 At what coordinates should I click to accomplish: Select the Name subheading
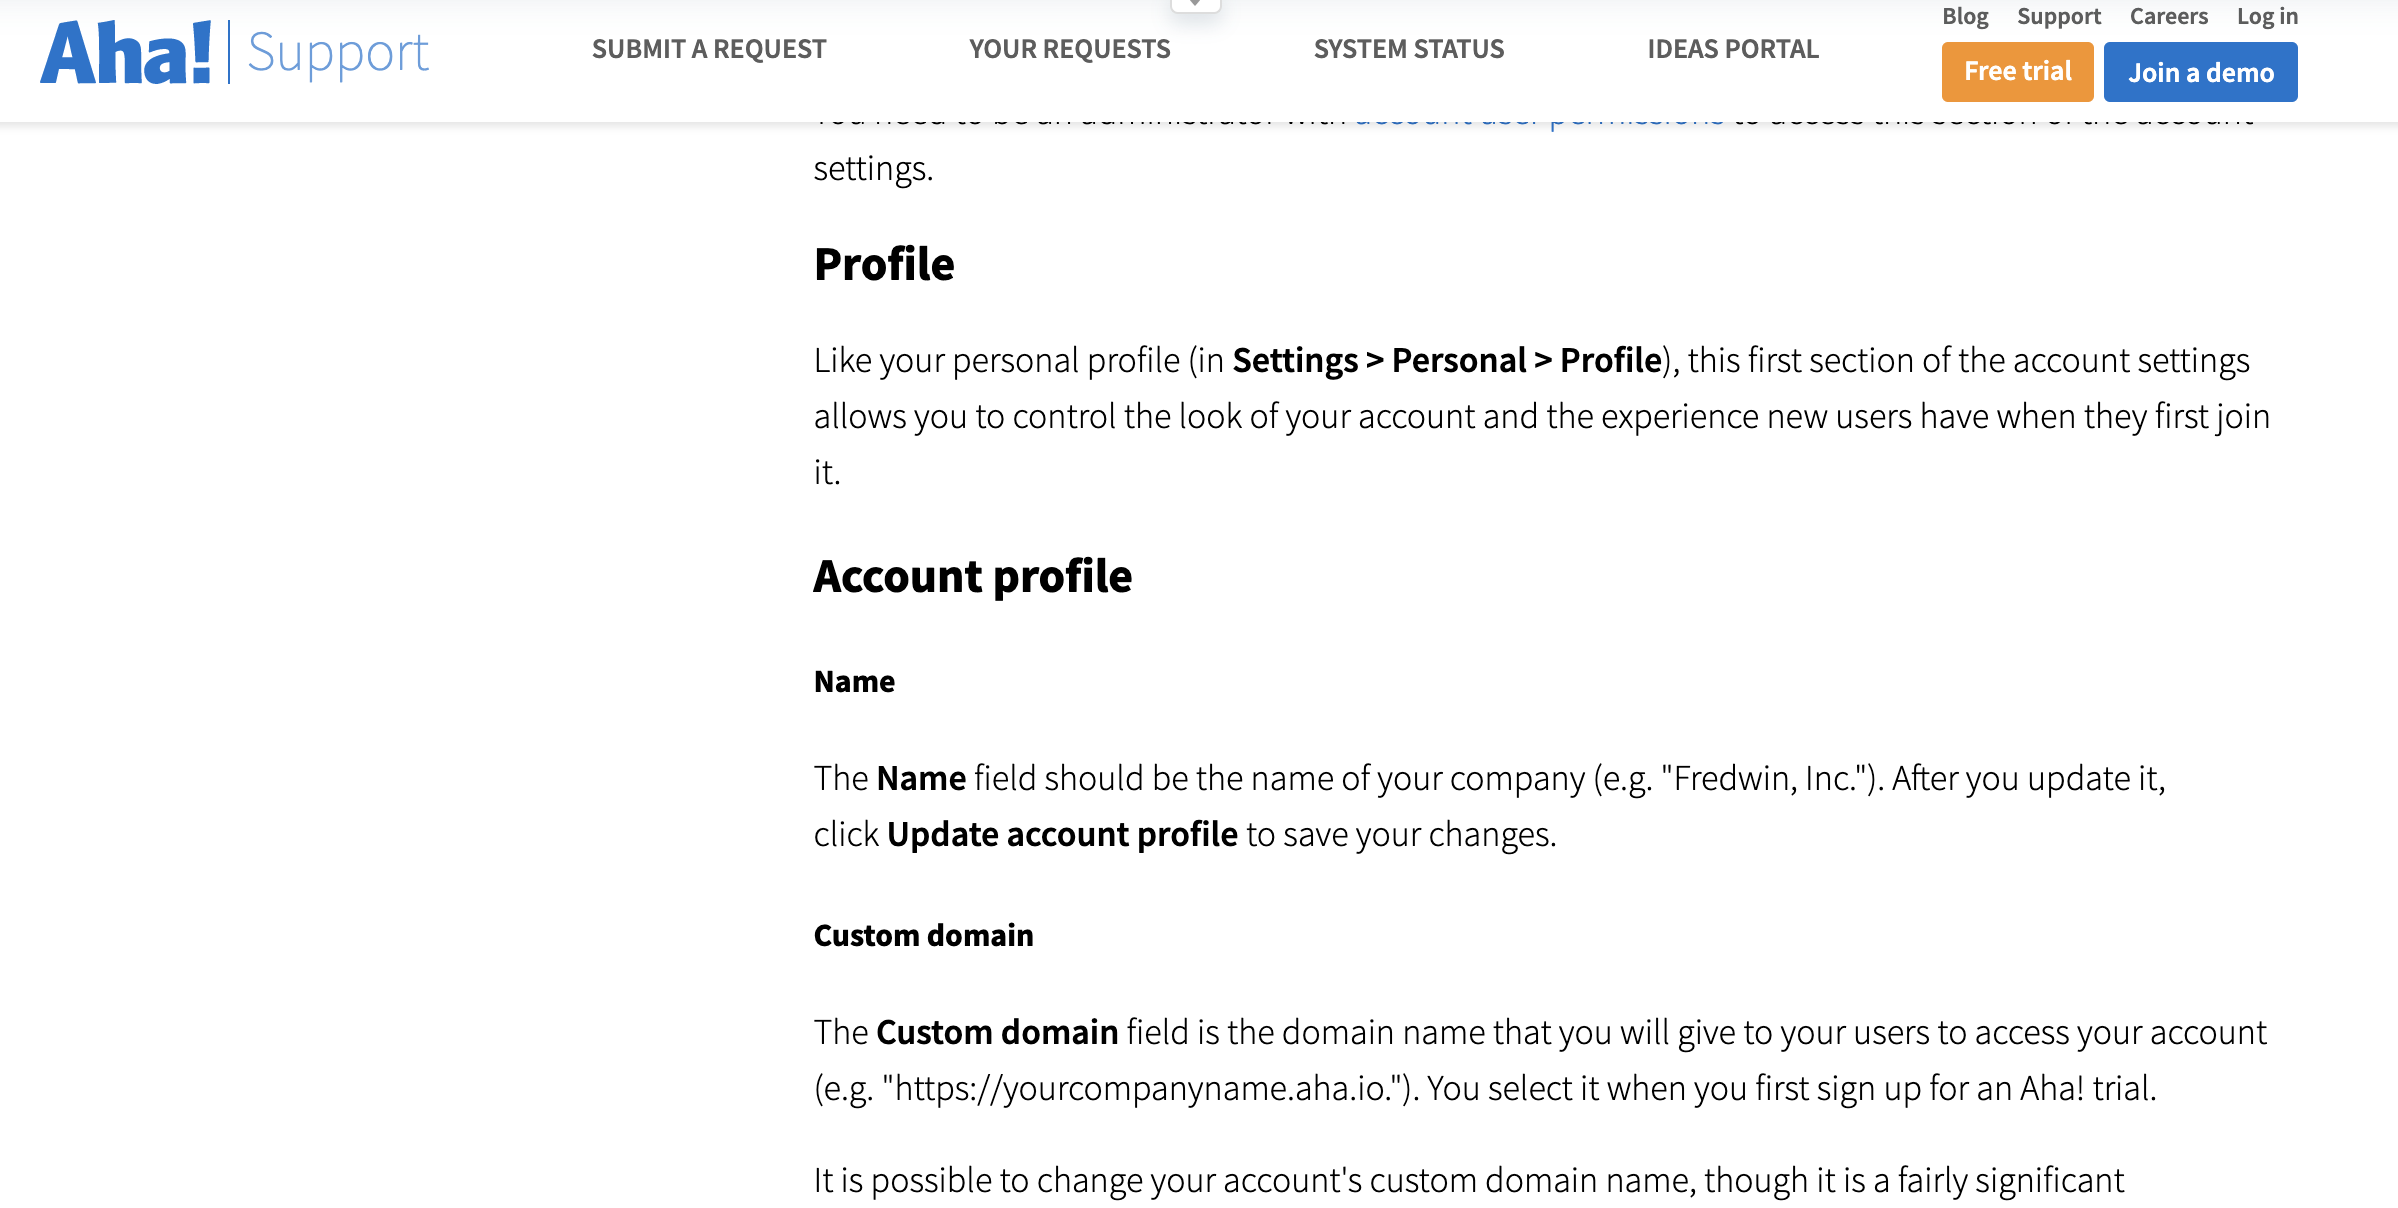854,681
